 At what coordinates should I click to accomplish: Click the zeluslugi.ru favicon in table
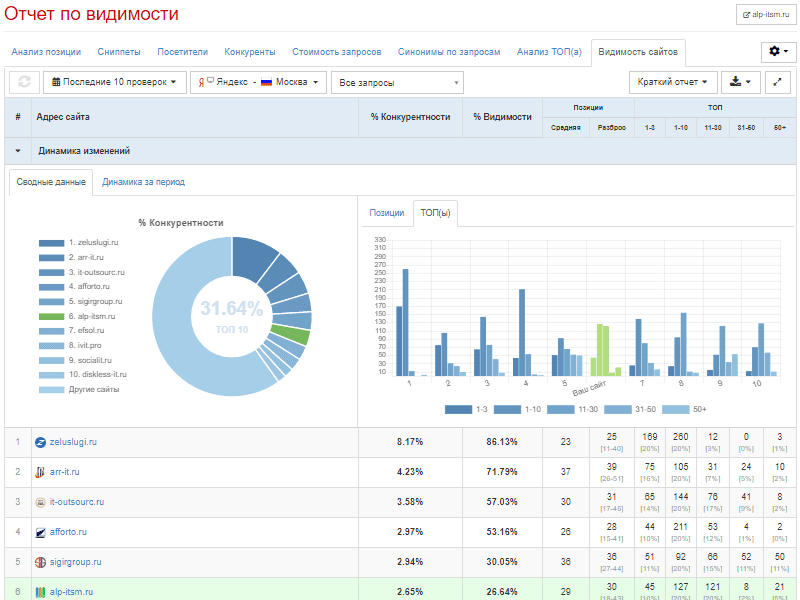(x=40, y=442)
